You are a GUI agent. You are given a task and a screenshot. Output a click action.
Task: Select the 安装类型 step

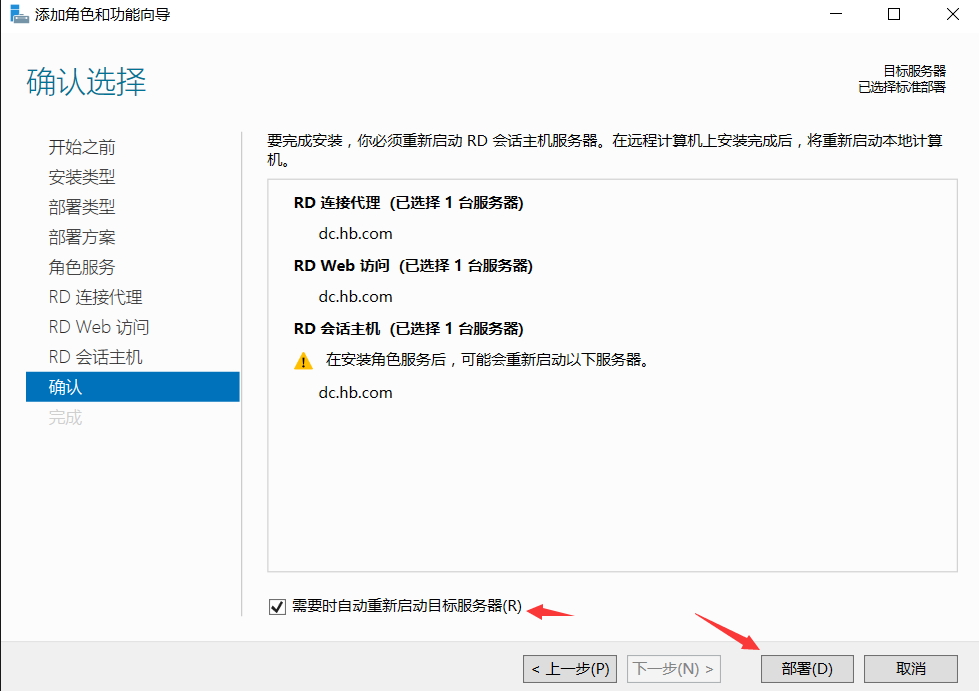(82, 177)
